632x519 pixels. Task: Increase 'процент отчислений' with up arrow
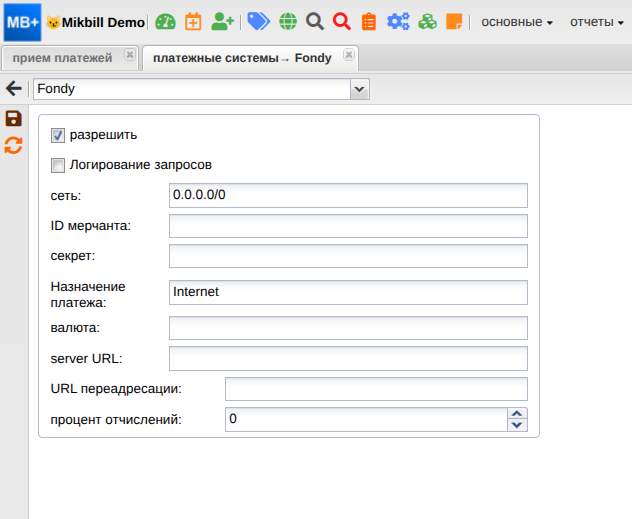point(517,414)
